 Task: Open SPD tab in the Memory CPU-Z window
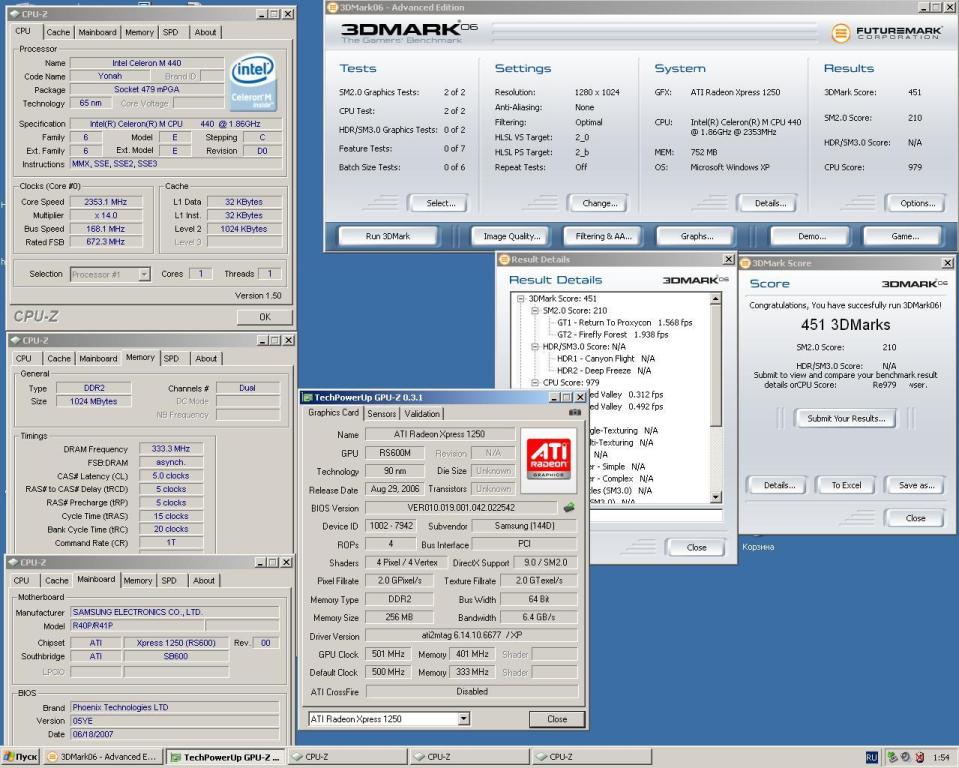point(171,358)
